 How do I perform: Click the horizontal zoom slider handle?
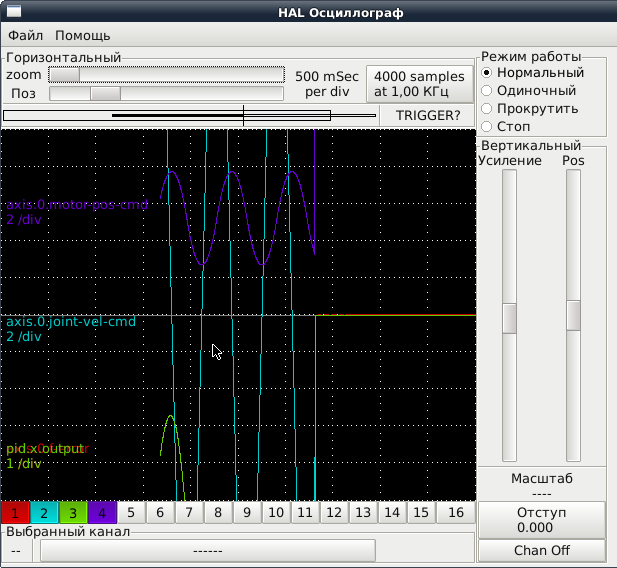click(x=65, y=75)
